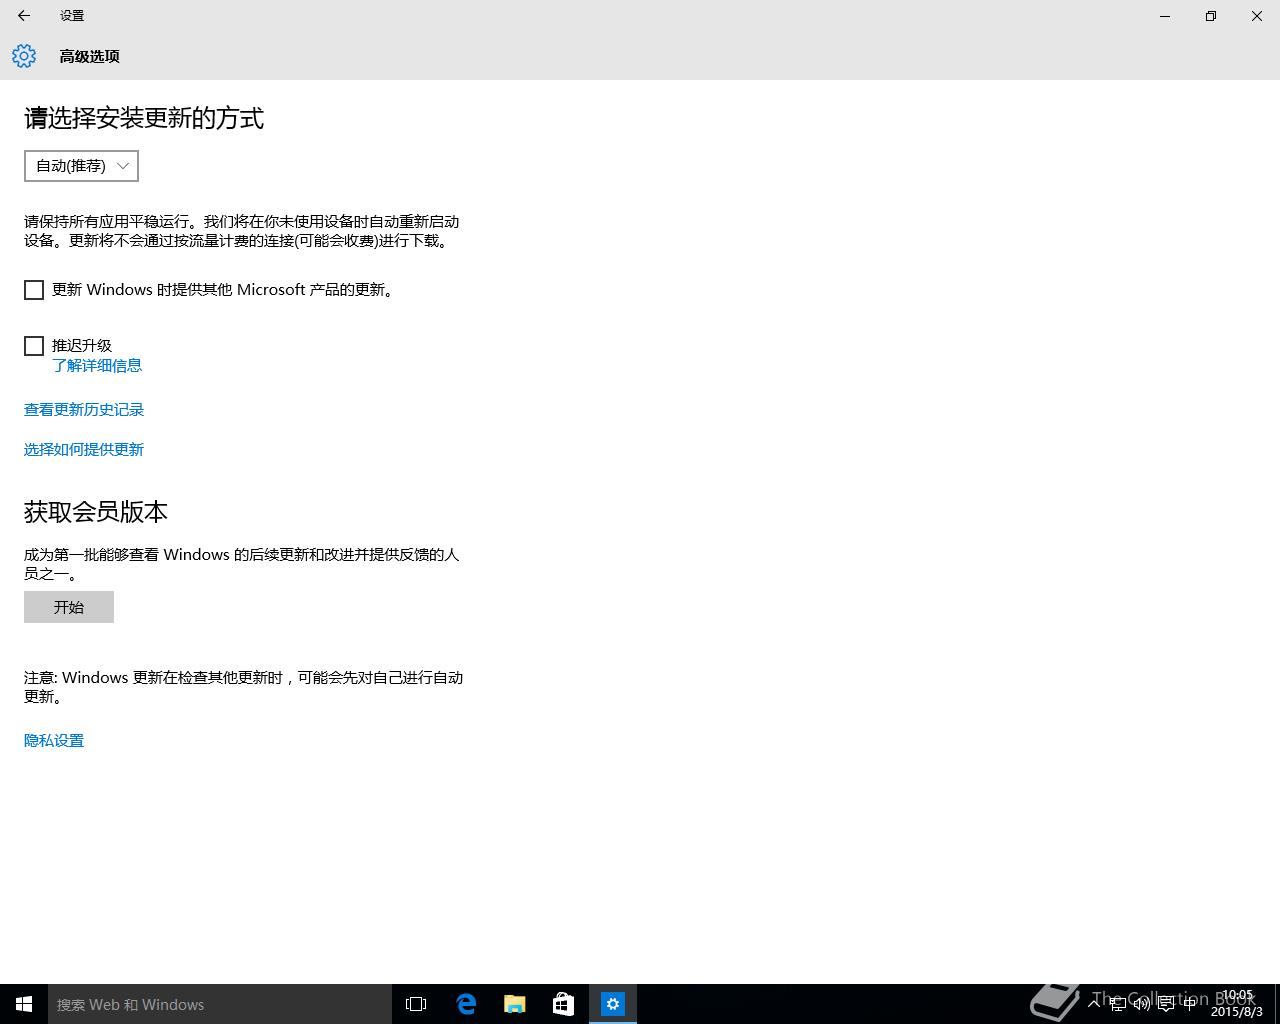Open the network status tray icon
This screenshot has height=1024, width=1280.
coord(1118,1004)
